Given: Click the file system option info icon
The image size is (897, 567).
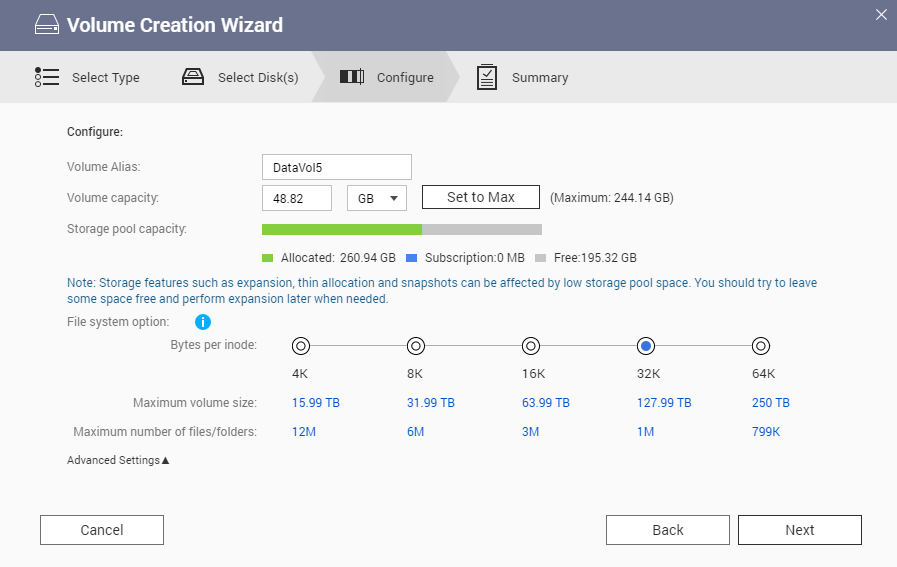Looking at the screenshot, I should pyautogui.click(x=202, y=322).
